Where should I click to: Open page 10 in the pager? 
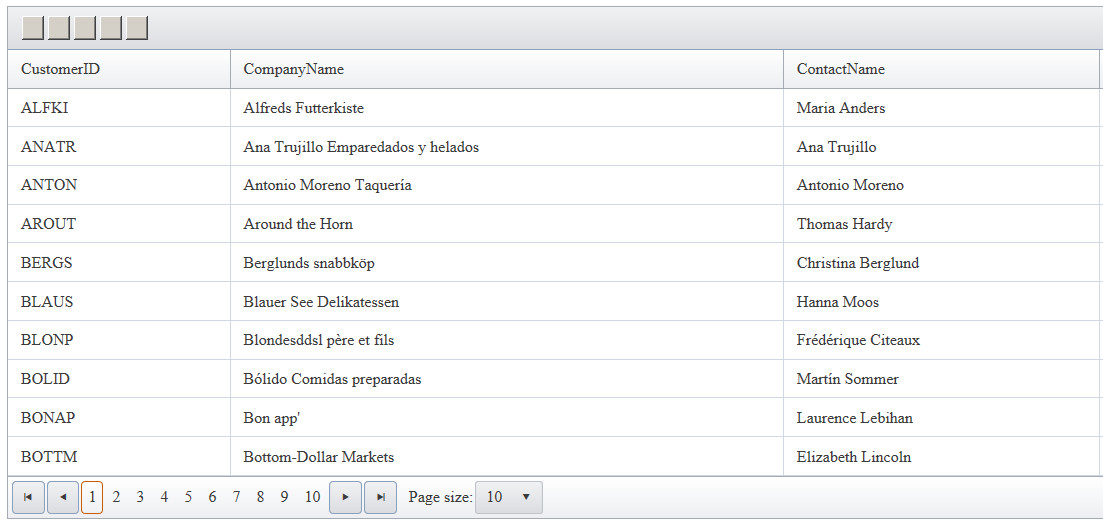[312, 497]
